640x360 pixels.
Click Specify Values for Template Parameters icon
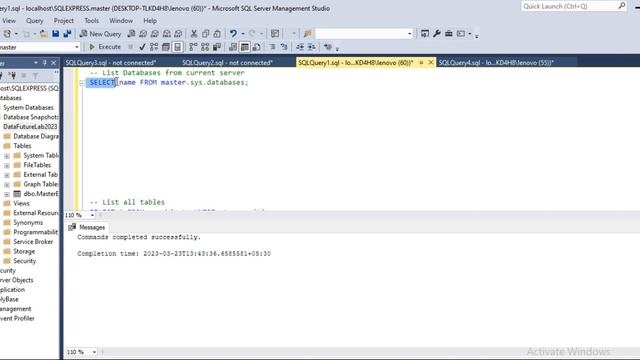(x=327, y=47)
